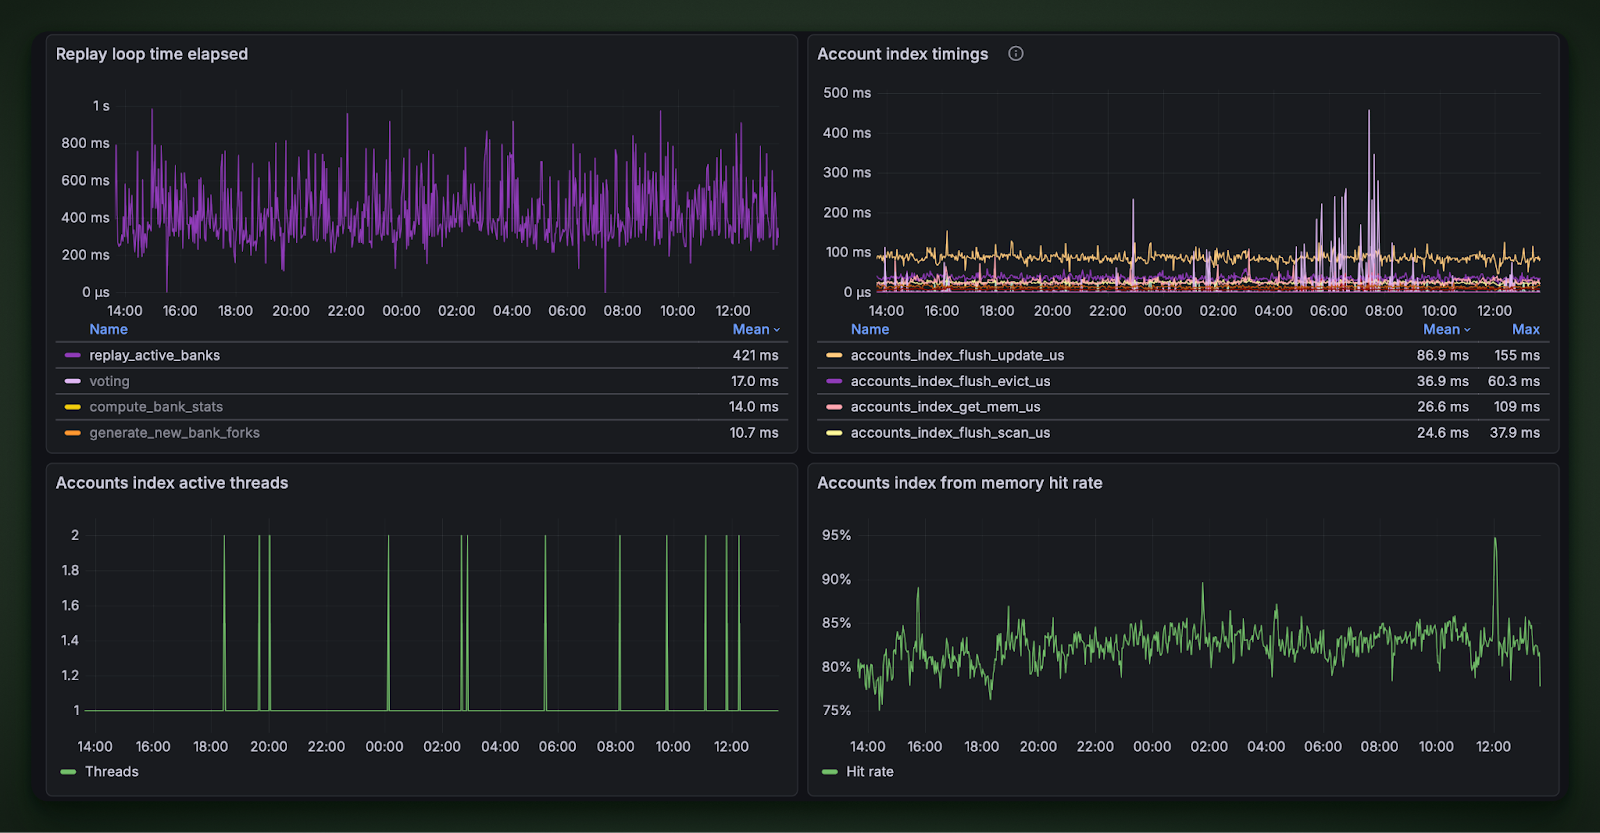Viewport: 1600px width, 833px height.
Task: Open the Accounts index active threads title
Action: (x=172, y=483)
